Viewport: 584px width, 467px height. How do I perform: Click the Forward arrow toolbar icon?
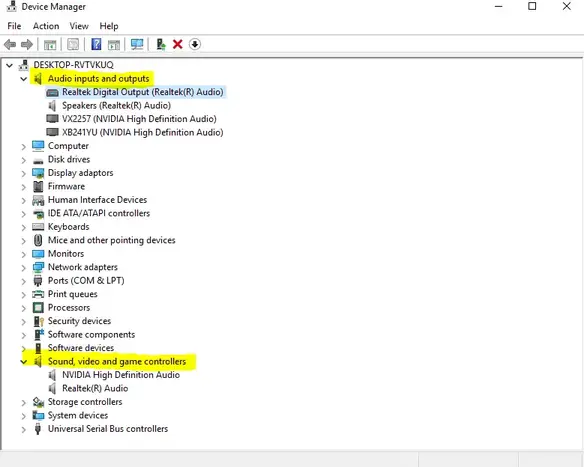point(27,45)
